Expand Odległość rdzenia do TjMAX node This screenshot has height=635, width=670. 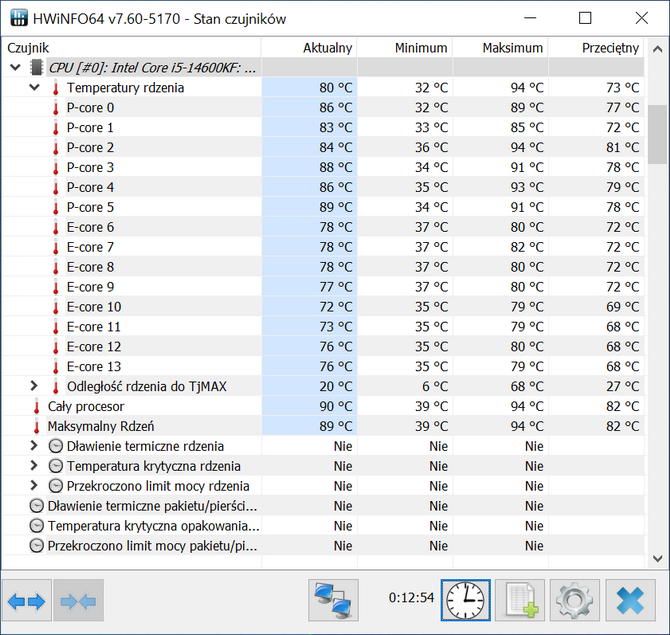(34, 386)
